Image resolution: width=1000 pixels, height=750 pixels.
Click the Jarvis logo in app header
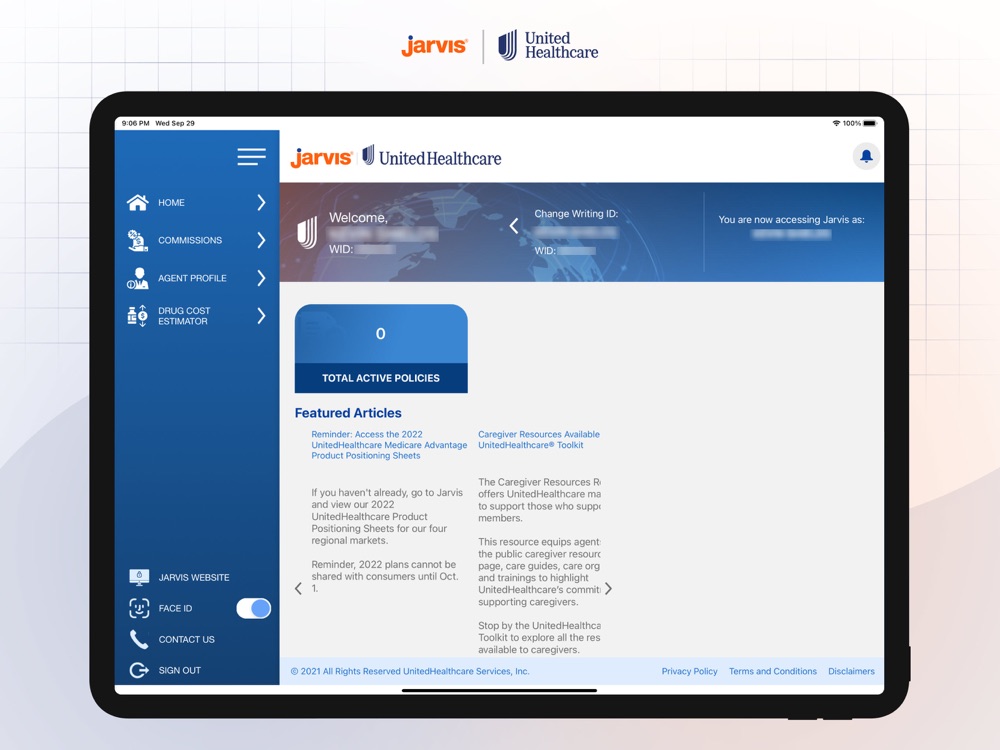pos(321,158)
